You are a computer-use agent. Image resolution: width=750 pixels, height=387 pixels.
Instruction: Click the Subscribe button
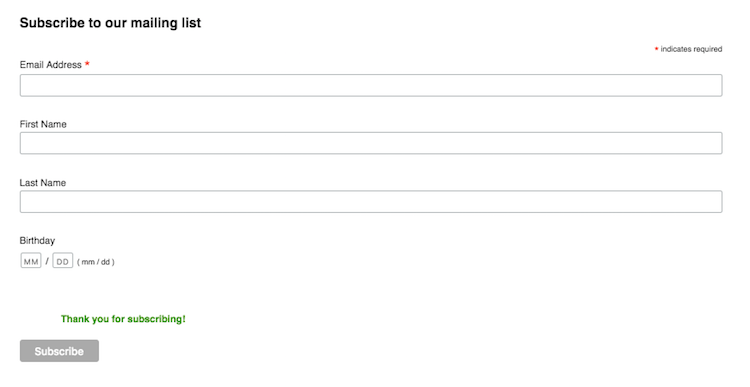click(x=59, y=351)
